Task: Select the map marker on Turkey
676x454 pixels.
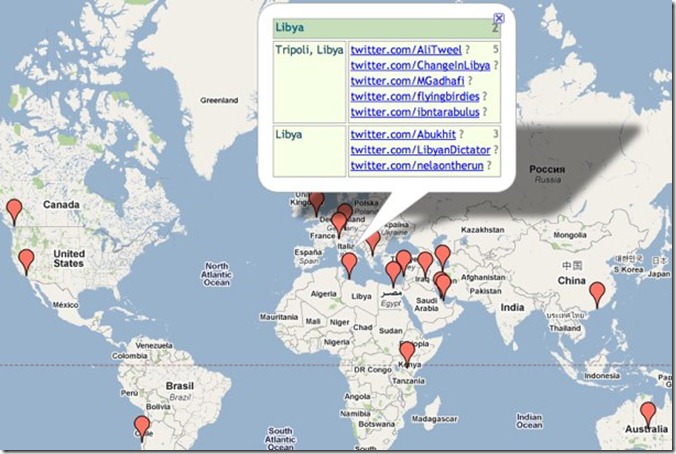Action: [404, 261]
